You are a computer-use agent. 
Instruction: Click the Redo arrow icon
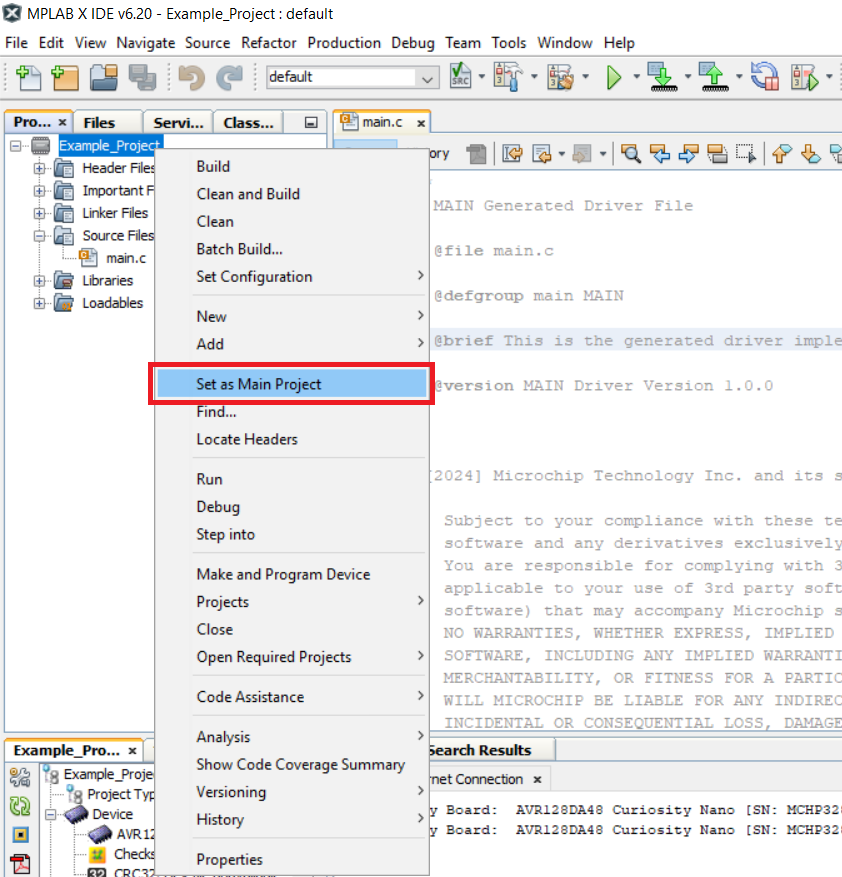pos(229,77)
